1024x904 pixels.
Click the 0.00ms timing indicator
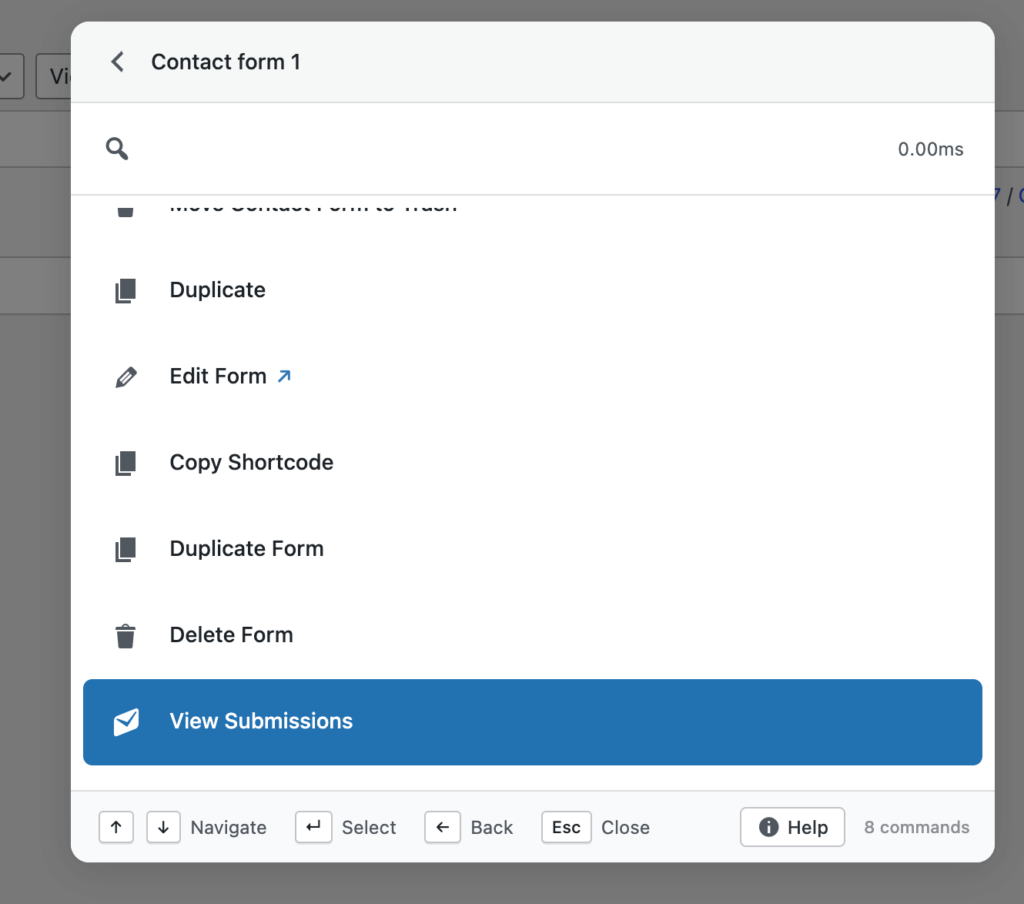pos(930,148)
